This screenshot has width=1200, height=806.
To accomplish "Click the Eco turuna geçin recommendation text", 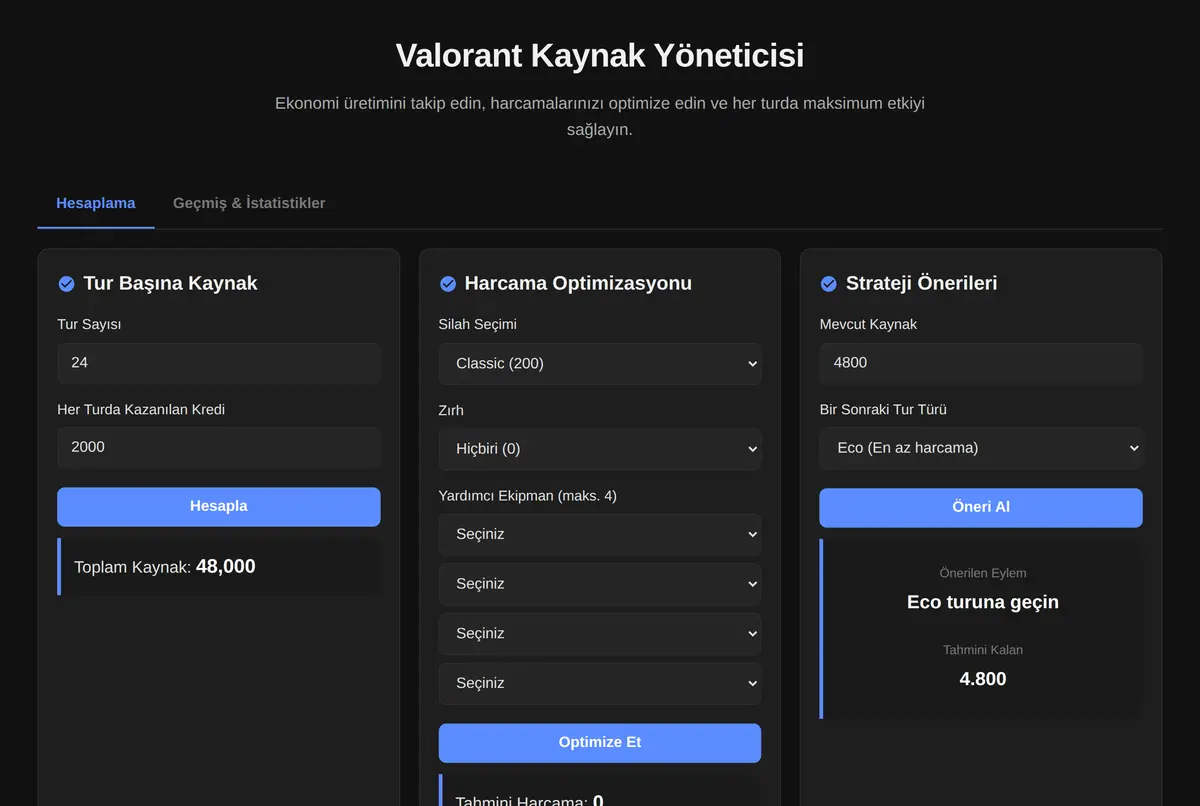I will click(x=983, y=602).
